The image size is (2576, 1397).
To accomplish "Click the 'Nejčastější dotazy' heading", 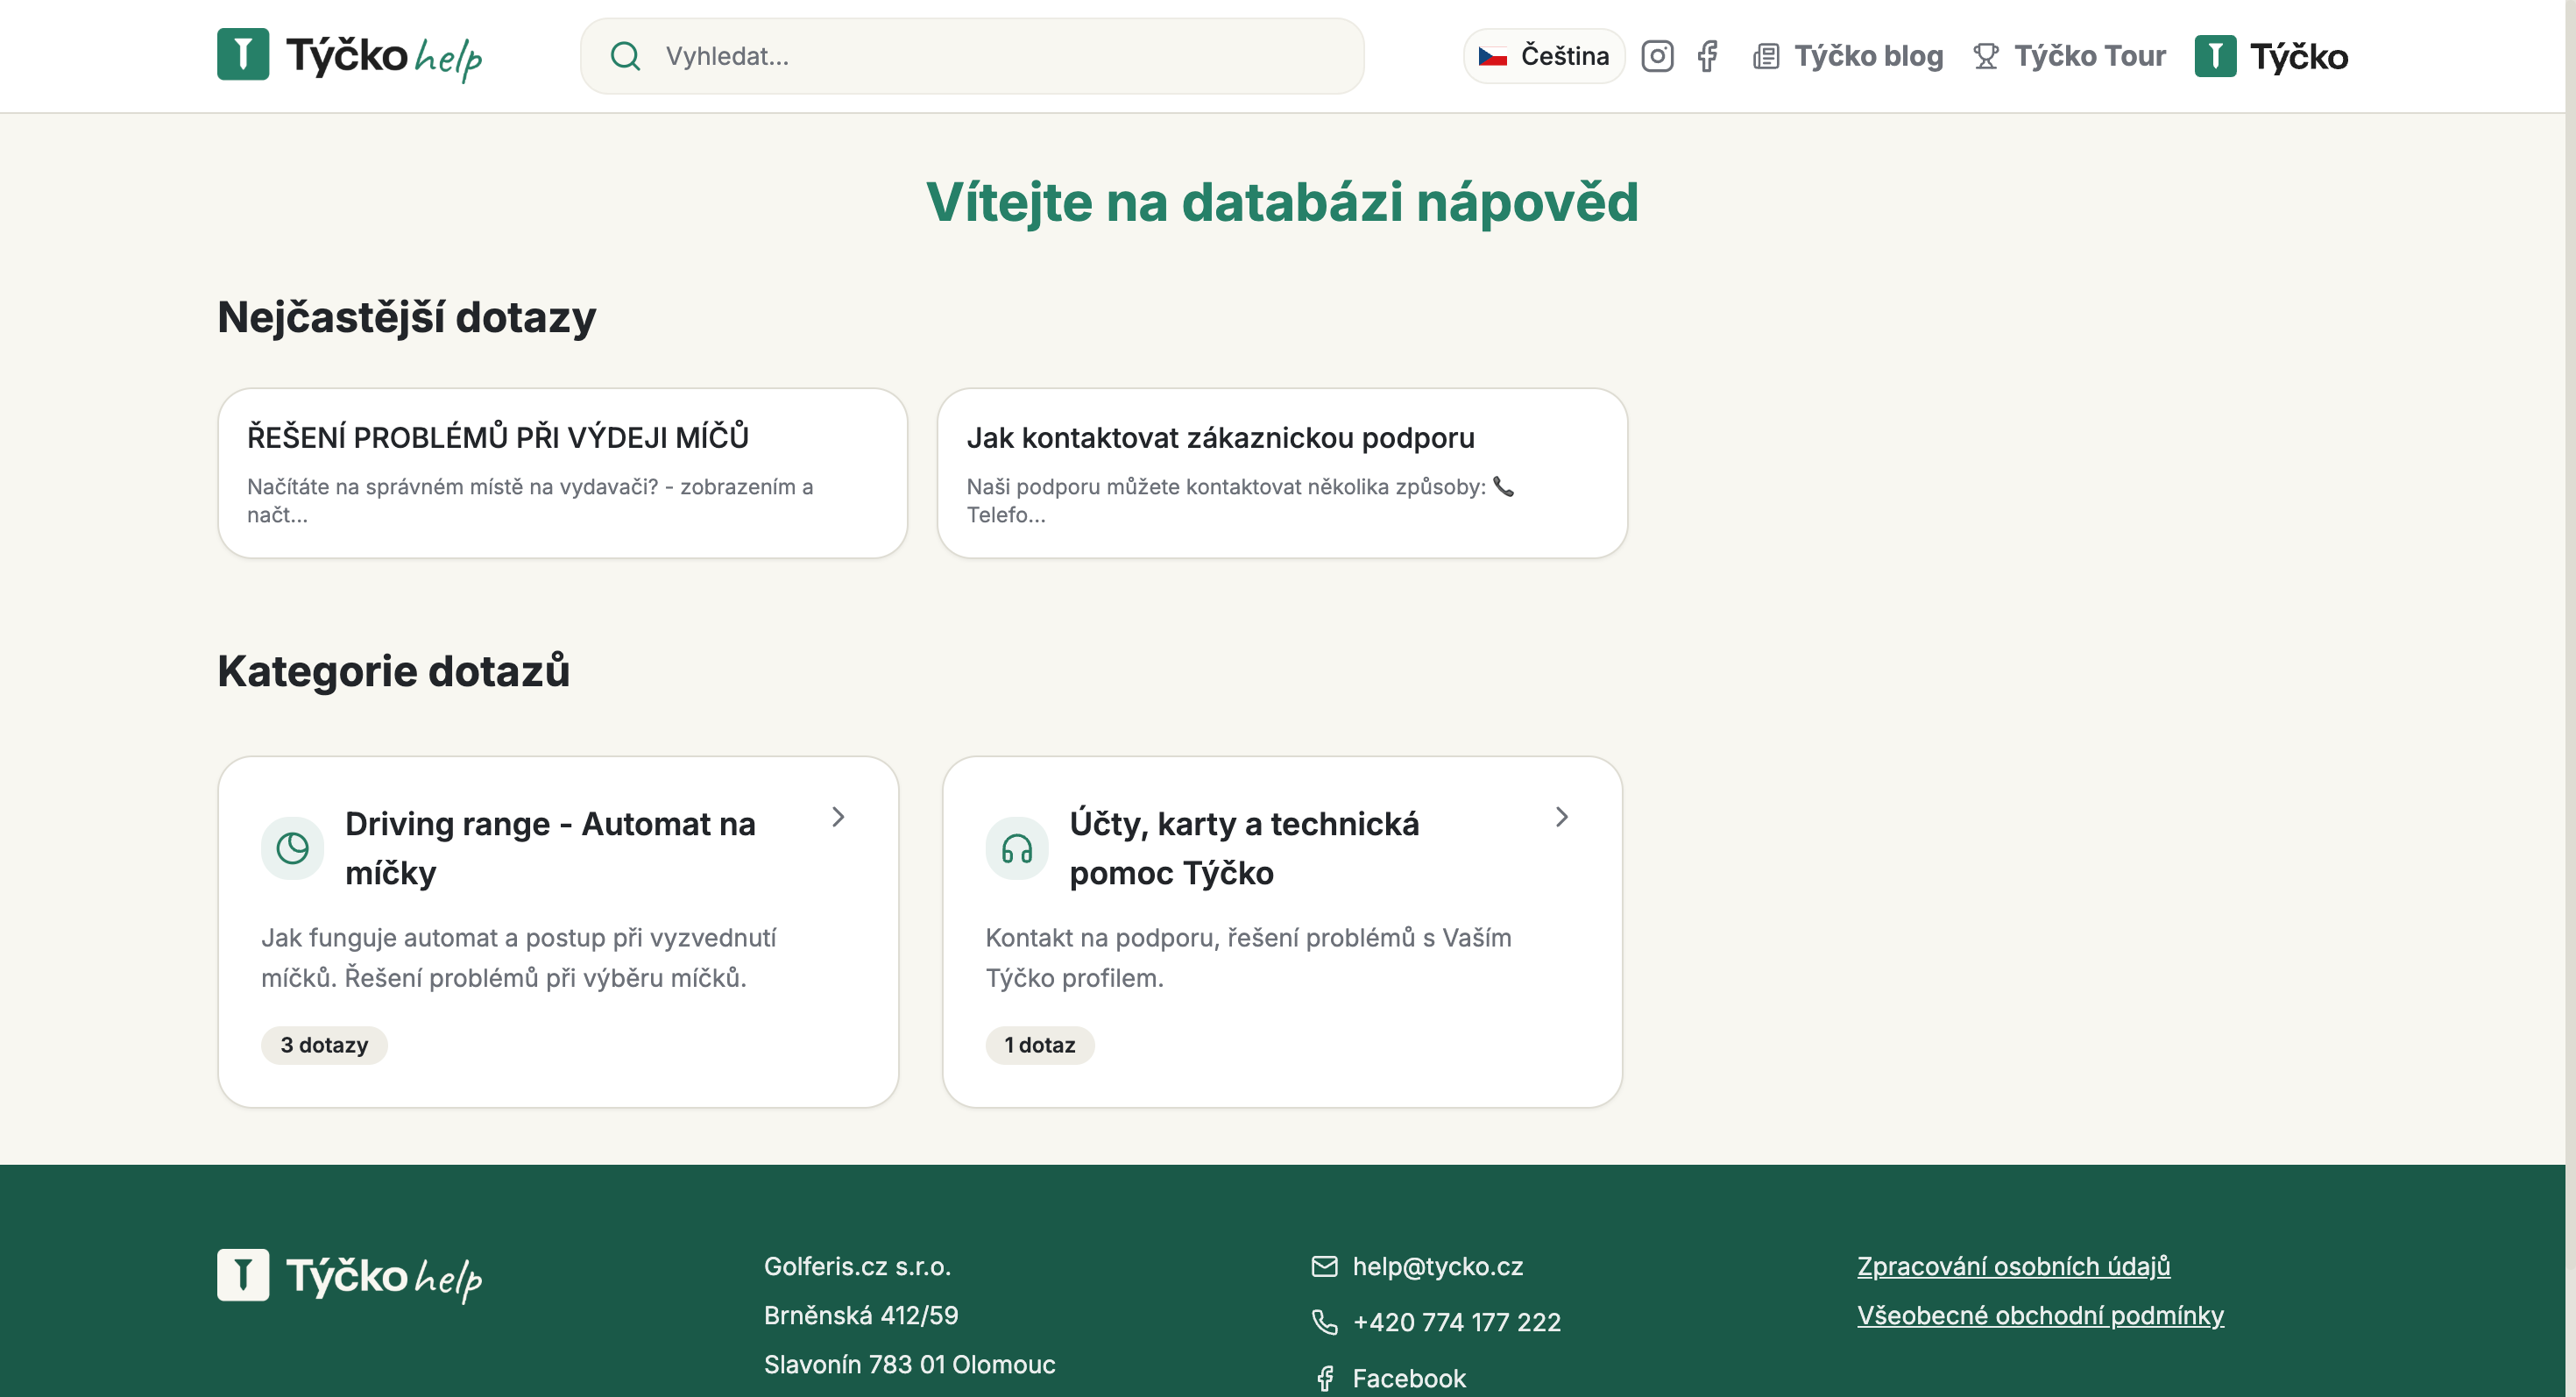I will pos(406,317).
